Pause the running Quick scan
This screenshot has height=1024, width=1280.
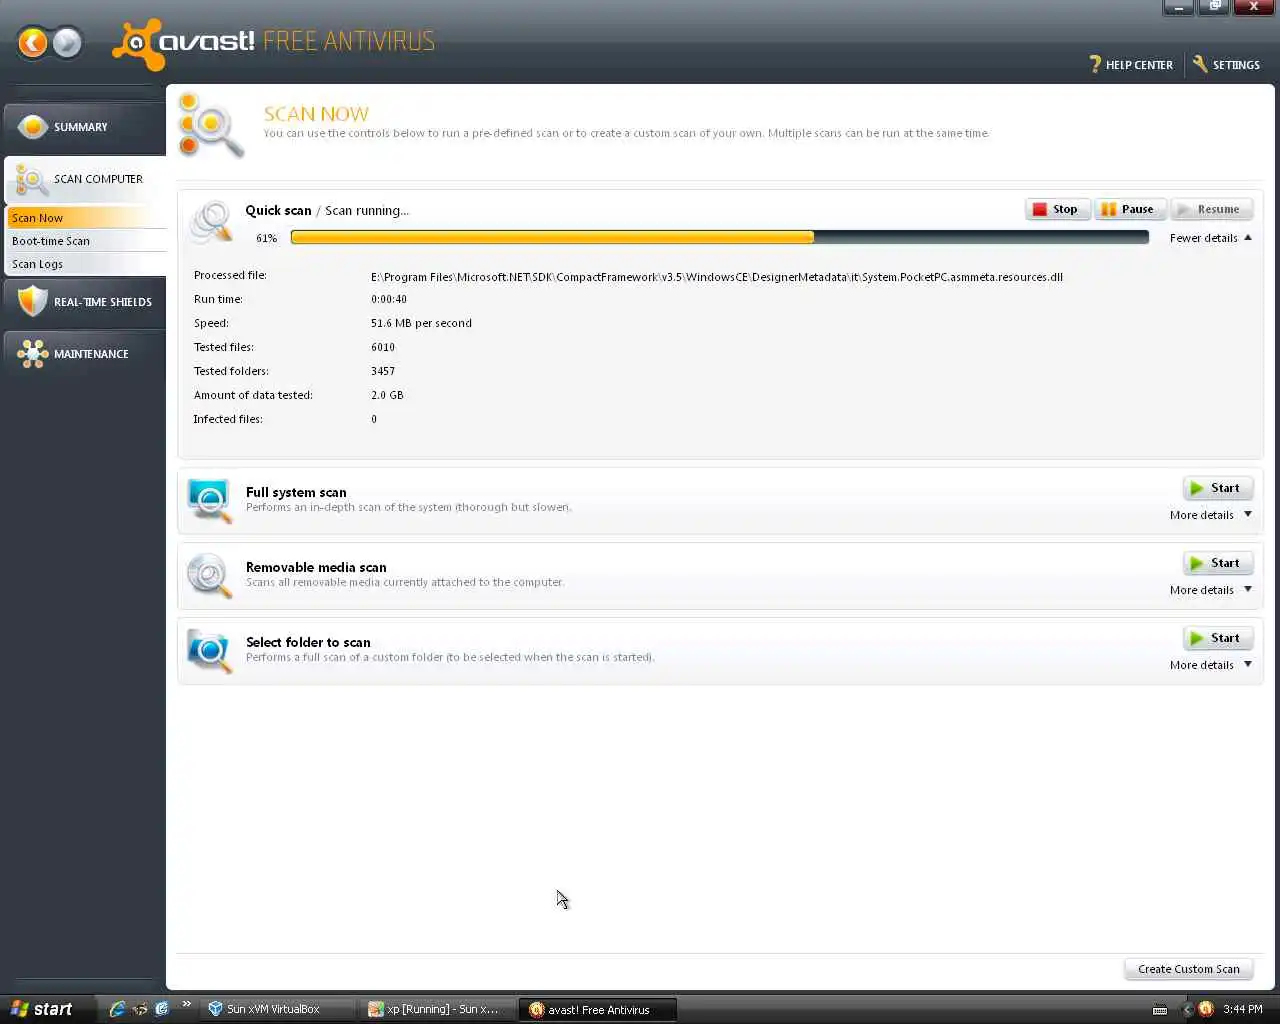click(1128, 209)
